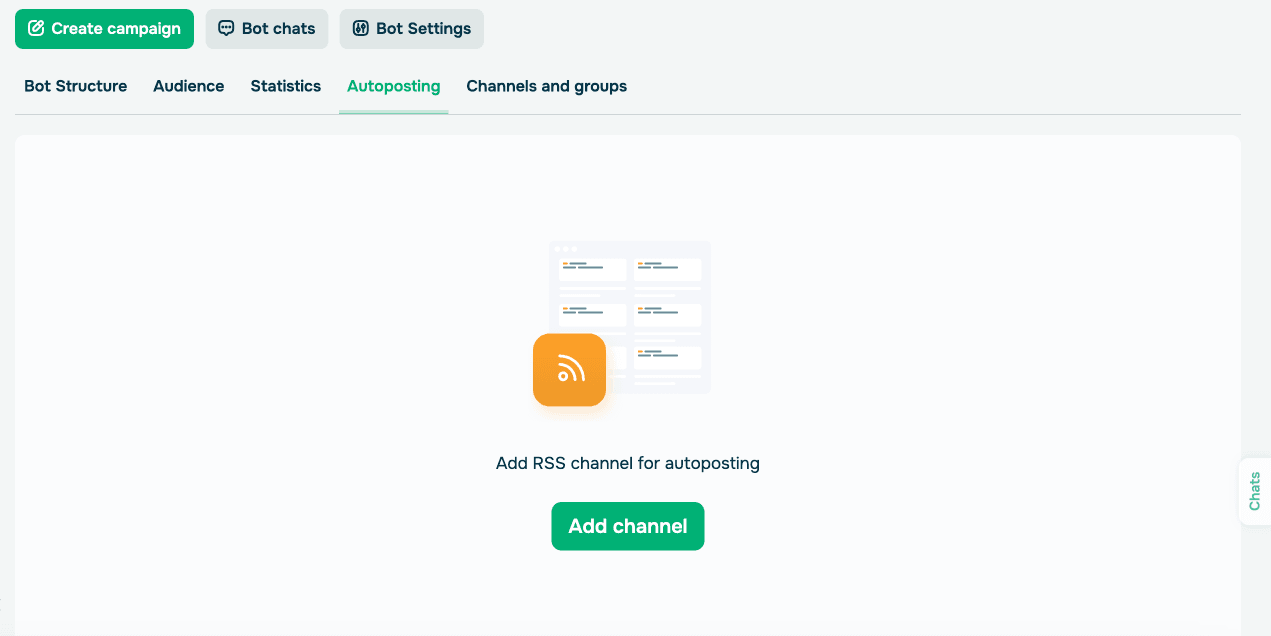
Task: Click the 'Add RSS channel for autoposting' text
Action: pos(628,463)
